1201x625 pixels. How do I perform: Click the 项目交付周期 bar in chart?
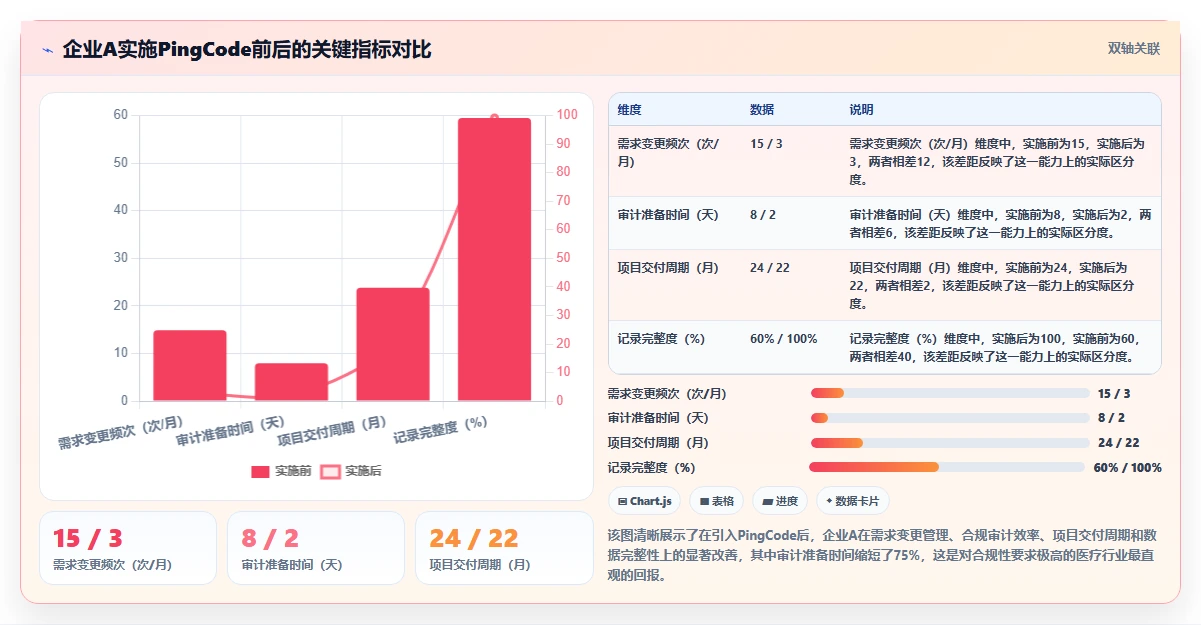coord(393,344)
